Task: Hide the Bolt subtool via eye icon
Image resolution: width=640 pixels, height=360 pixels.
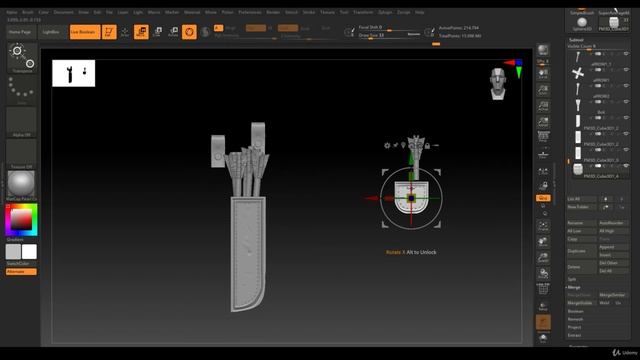Action: pyautogui.click(x=626, y=102)
